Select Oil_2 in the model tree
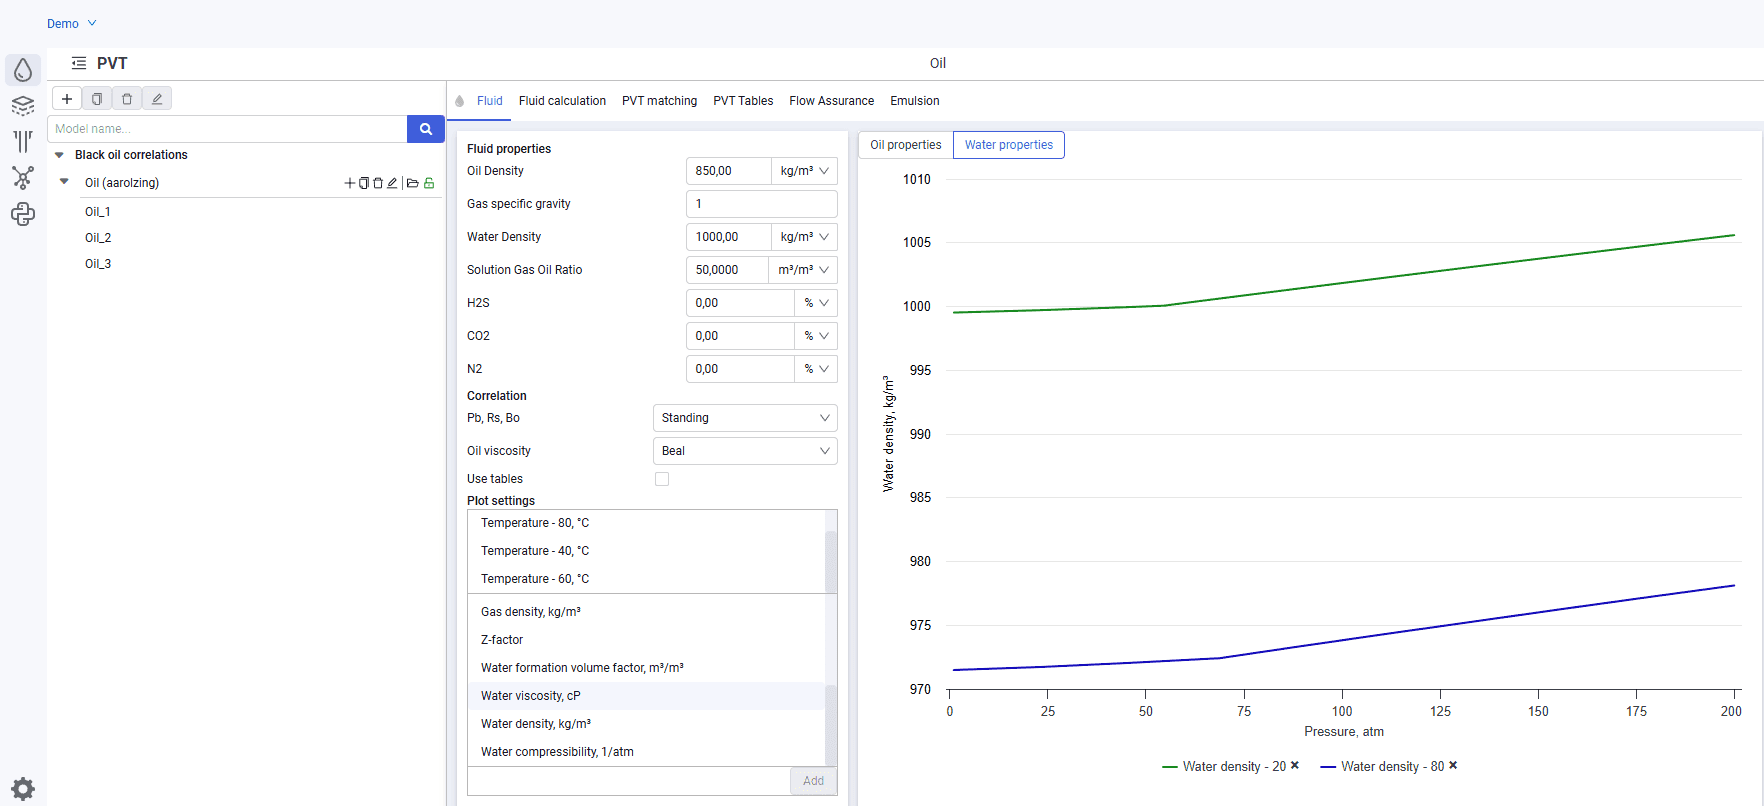Screen dimensions: 1764x806 click(98, 238)
